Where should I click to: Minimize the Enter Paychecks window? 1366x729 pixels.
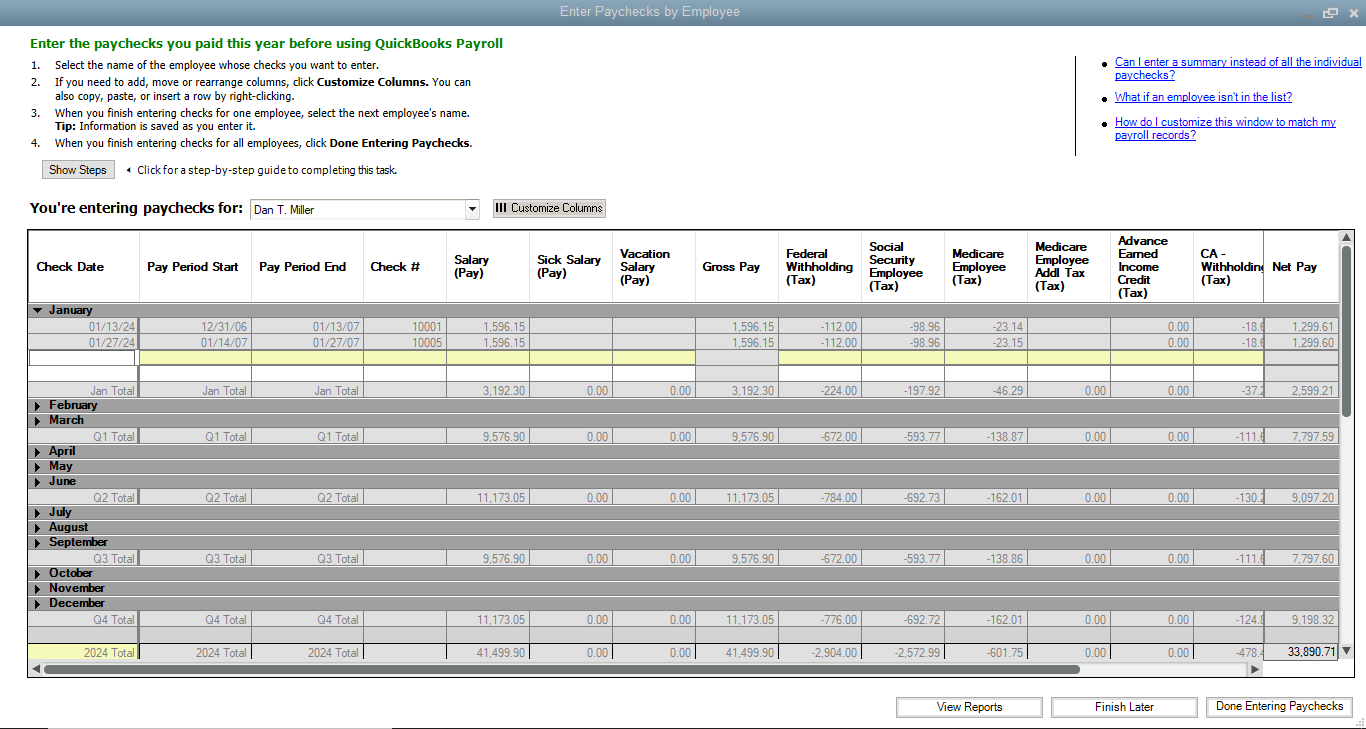[x=1310, y=14]
